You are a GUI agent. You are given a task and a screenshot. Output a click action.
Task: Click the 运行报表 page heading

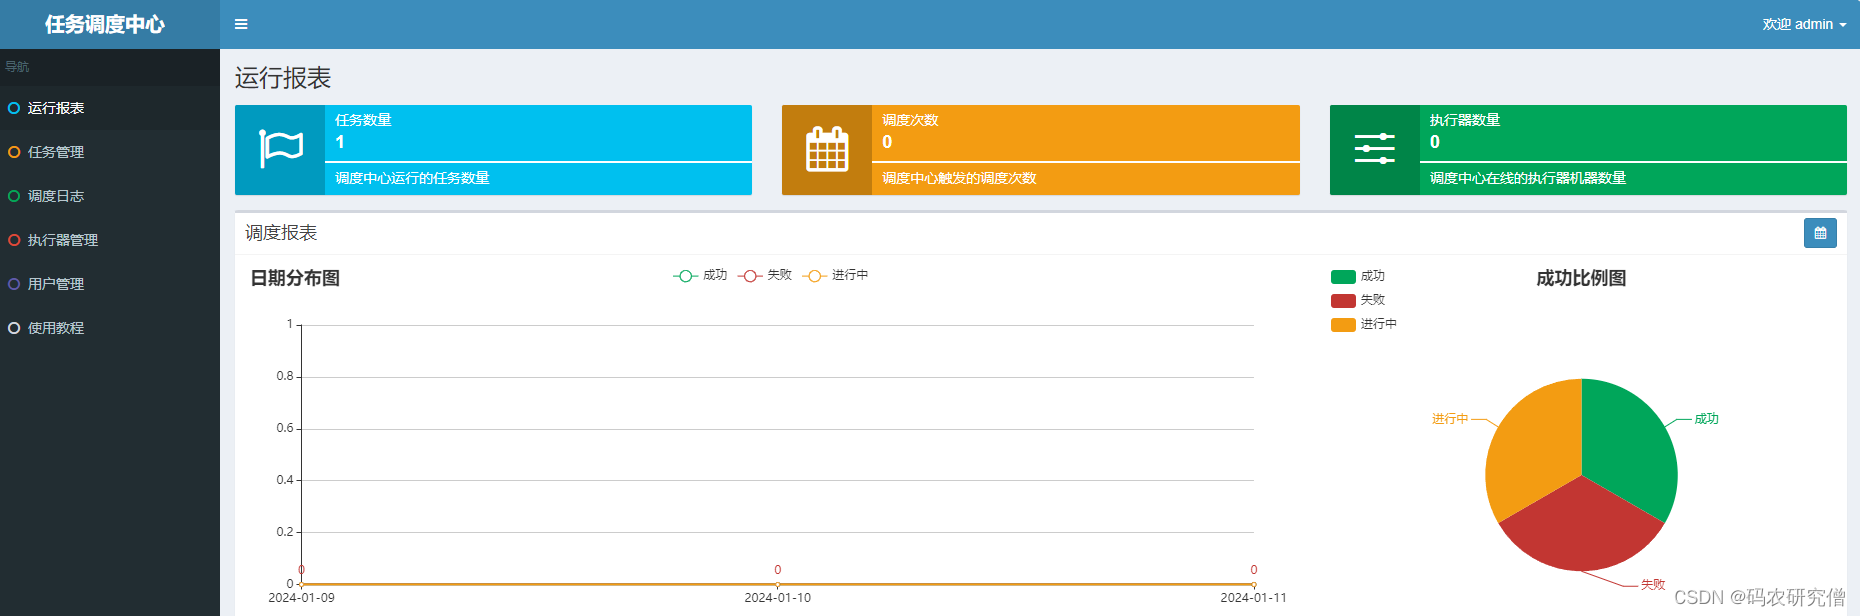[283, 78]
